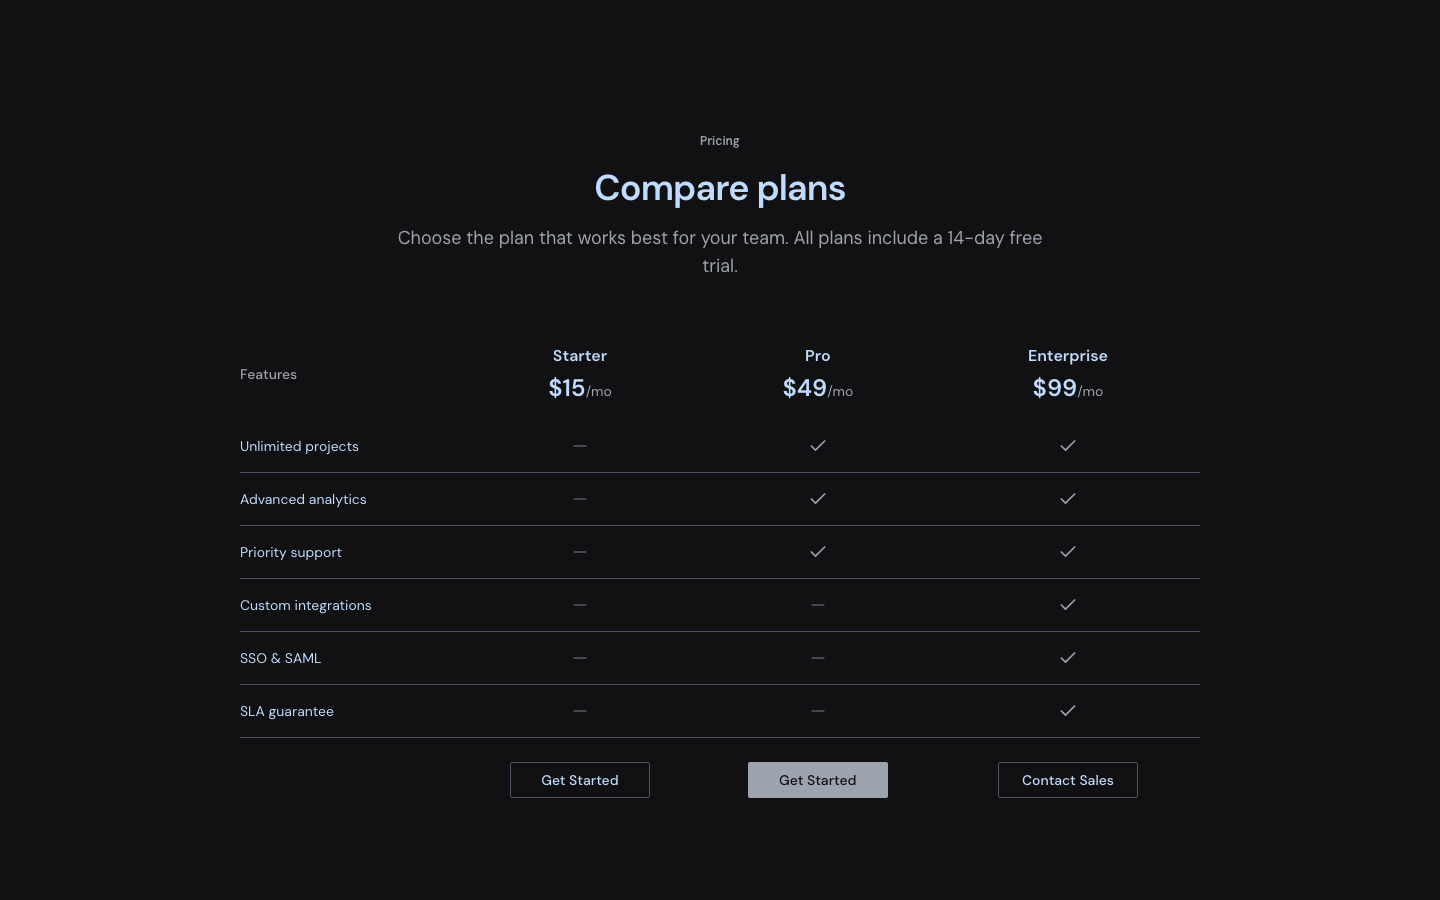Screen dimensions: 1440x900
Task: Select the Enterprise plan column header
Action: click(1068, 356)
